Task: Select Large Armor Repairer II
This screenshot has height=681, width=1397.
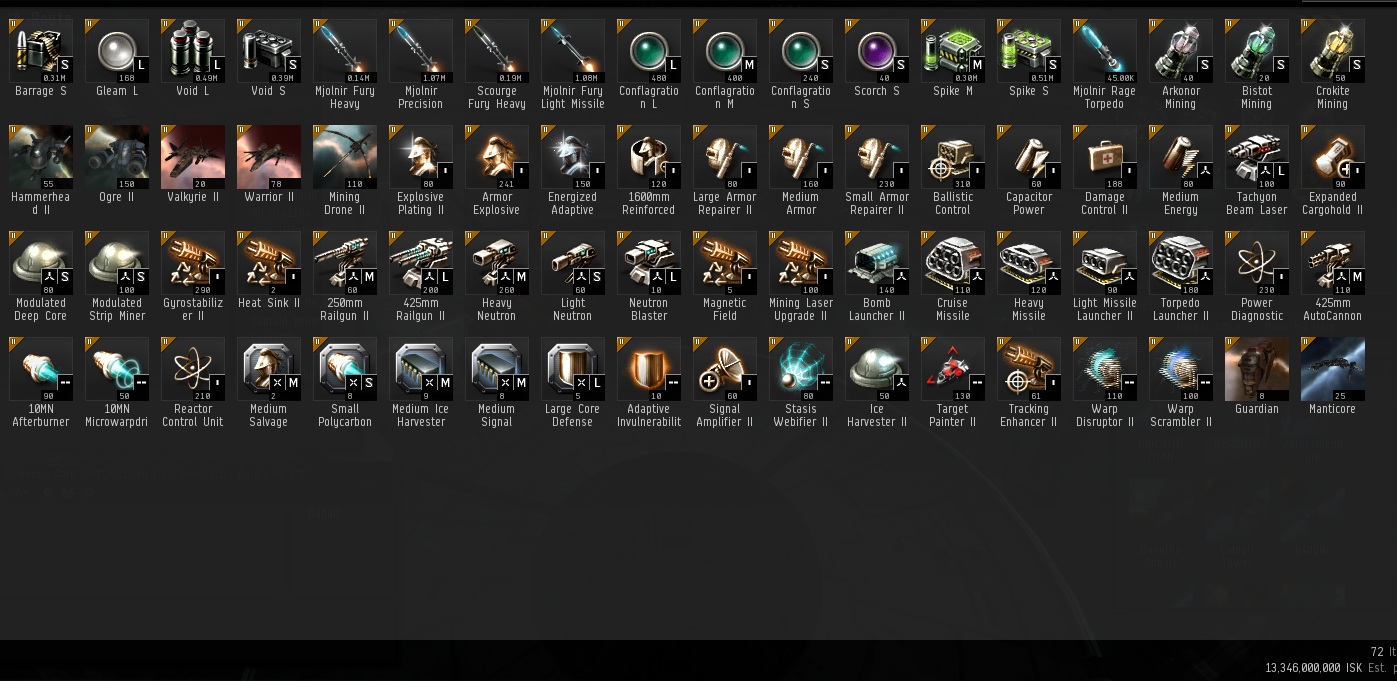Action: 725,157
